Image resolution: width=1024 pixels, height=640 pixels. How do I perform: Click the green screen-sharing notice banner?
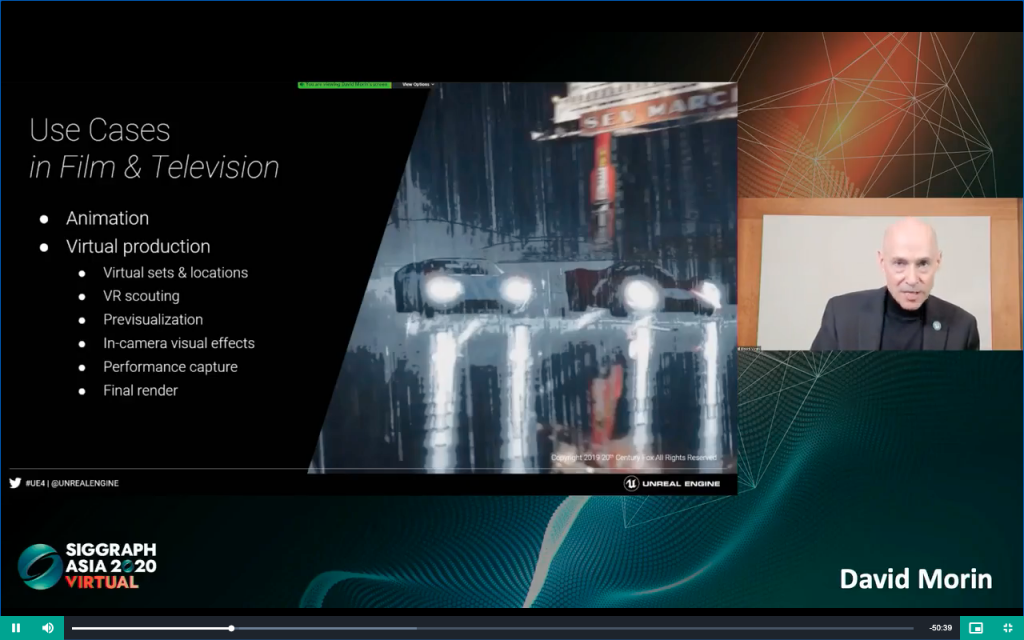(x=344, y=85)
